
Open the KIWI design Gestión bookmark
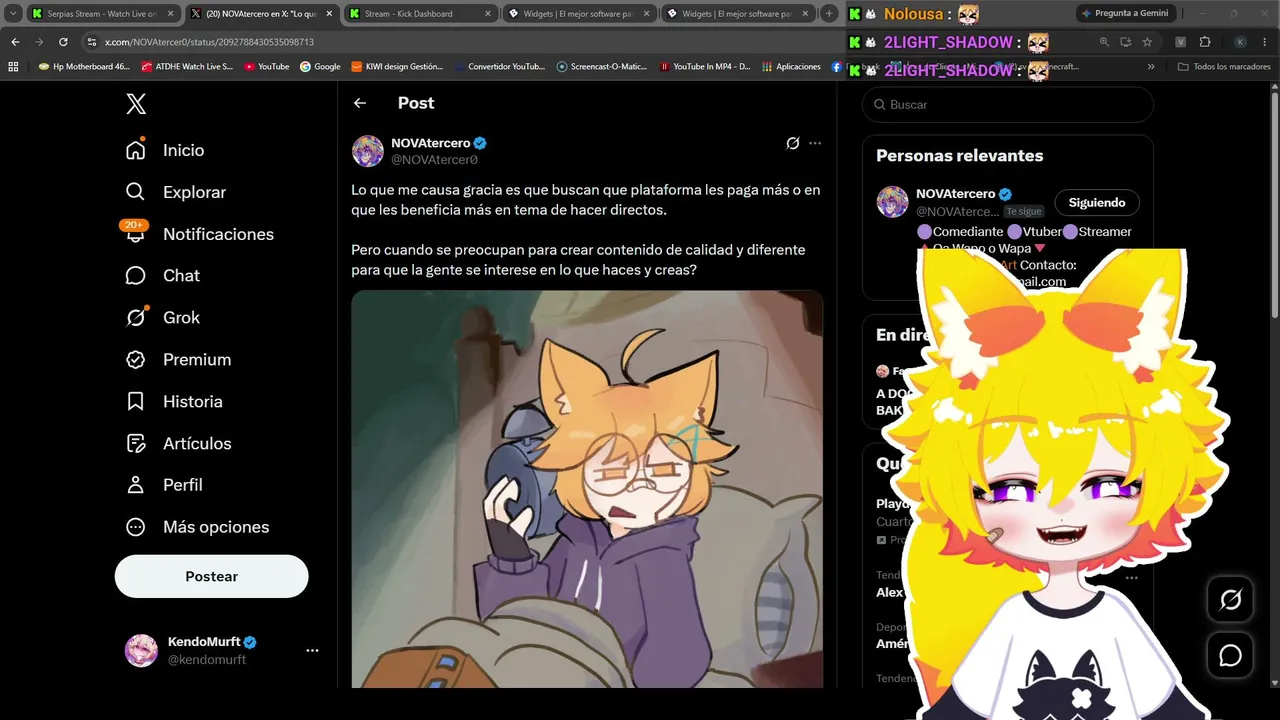pyautogui.click(x=397, y=67)
